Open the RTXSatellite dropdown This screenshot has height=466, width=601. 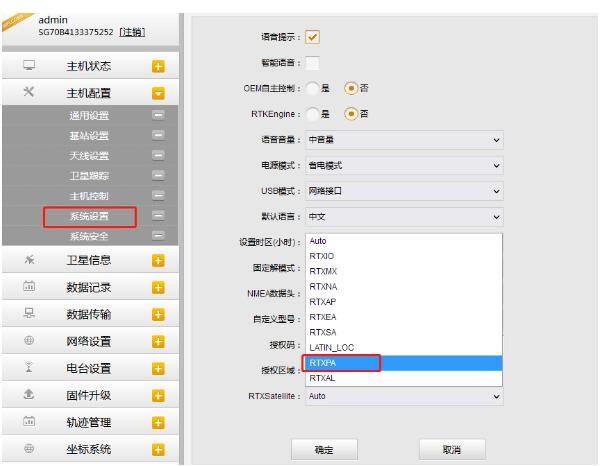[x=404, y=396]
